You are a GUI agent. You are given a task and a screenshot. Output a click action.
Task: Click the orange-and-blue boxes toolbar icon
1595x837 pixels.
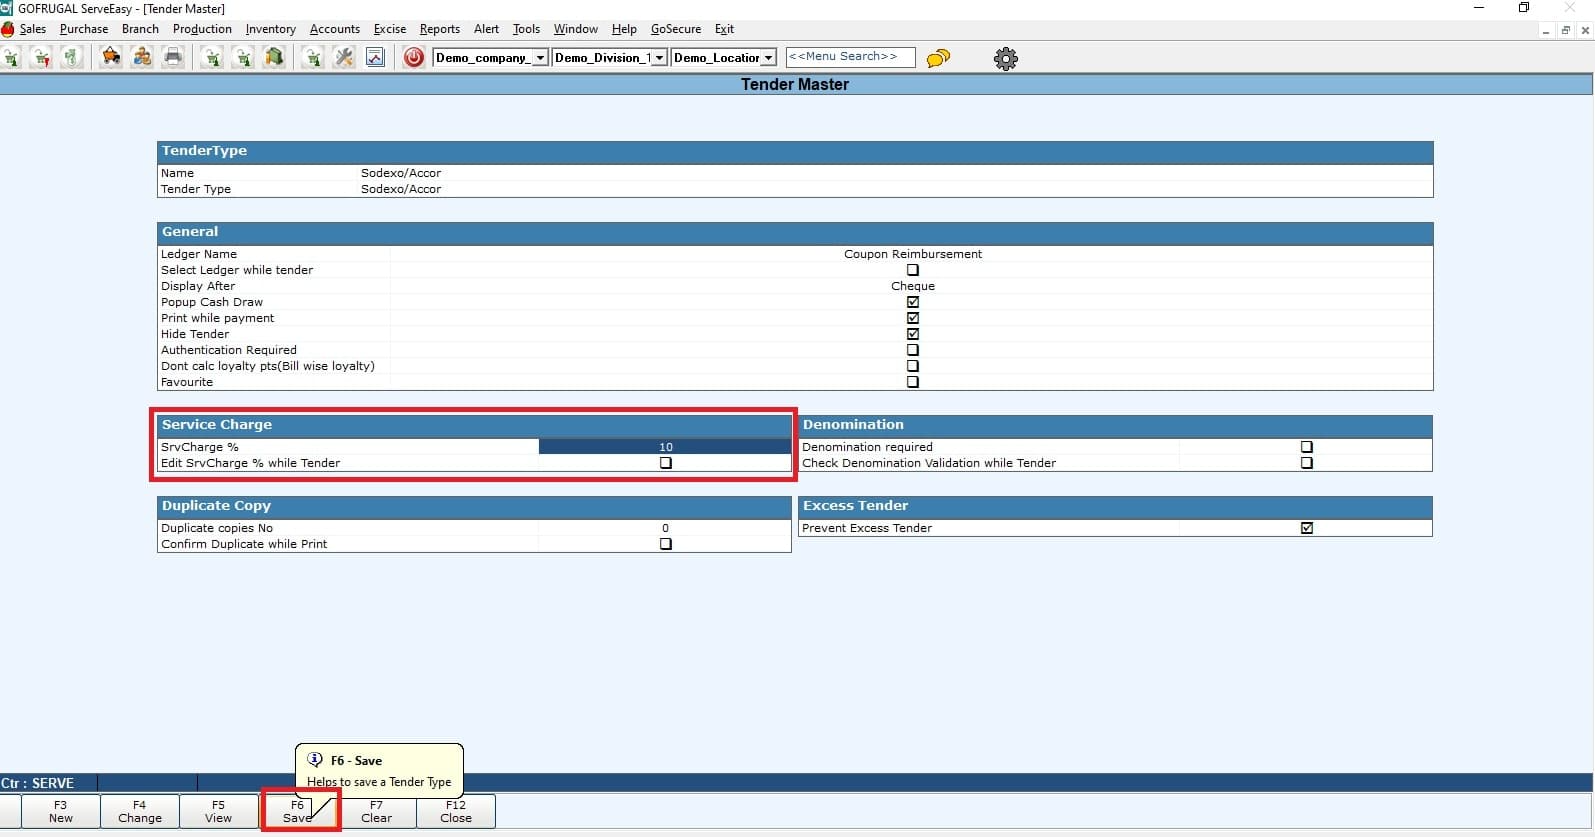coord(142,58)
